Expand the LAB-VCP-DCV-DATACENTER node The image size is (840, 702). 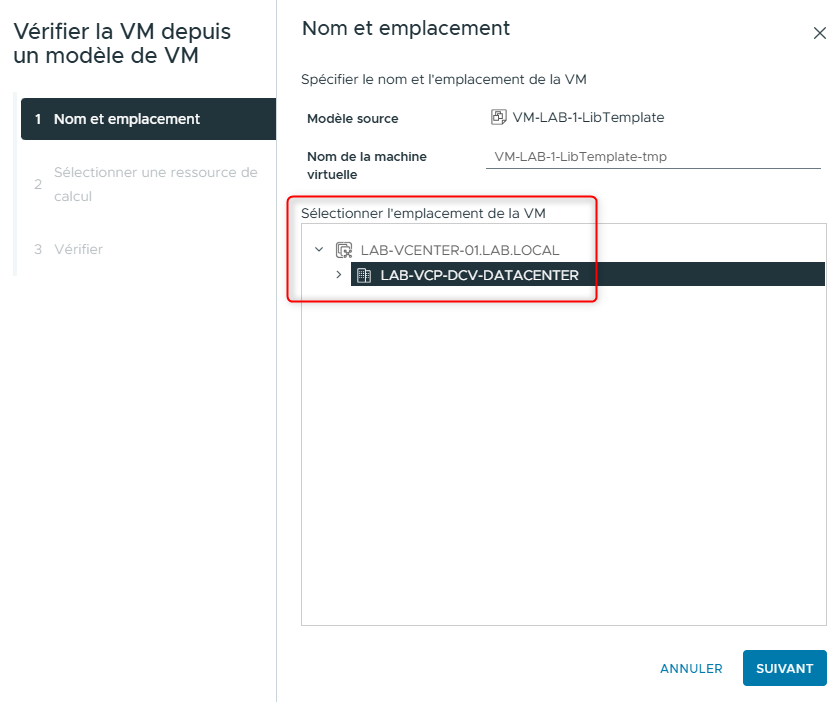click(x=339, y=275)
